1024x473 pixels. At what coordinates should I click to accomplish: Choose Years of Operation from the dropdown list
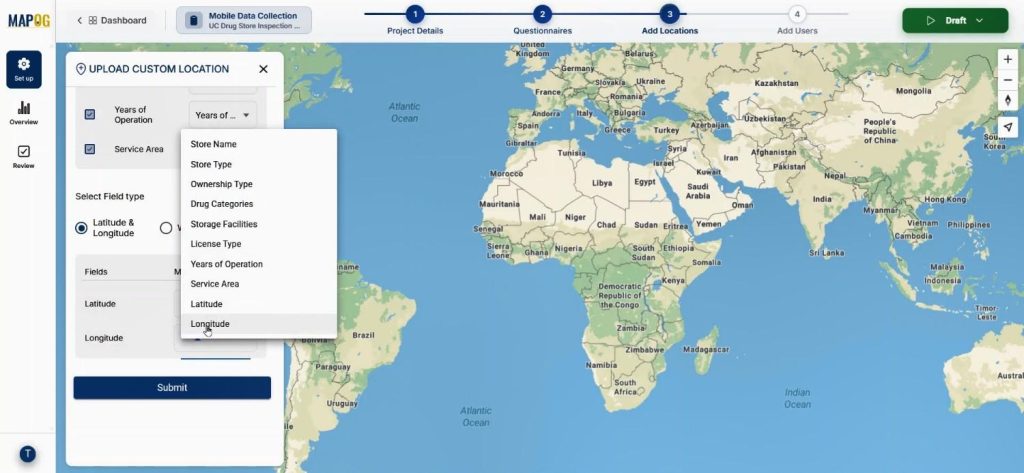point(259,264)
